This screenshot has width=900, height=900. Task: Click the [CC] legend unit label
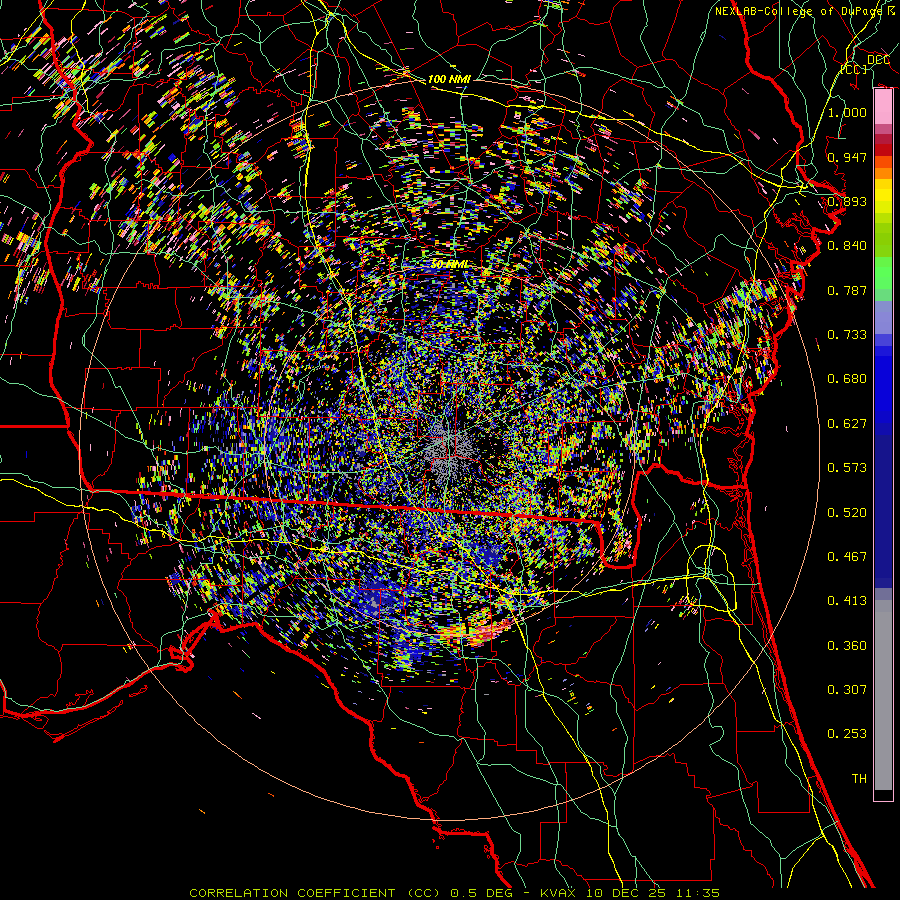(854, 69)
